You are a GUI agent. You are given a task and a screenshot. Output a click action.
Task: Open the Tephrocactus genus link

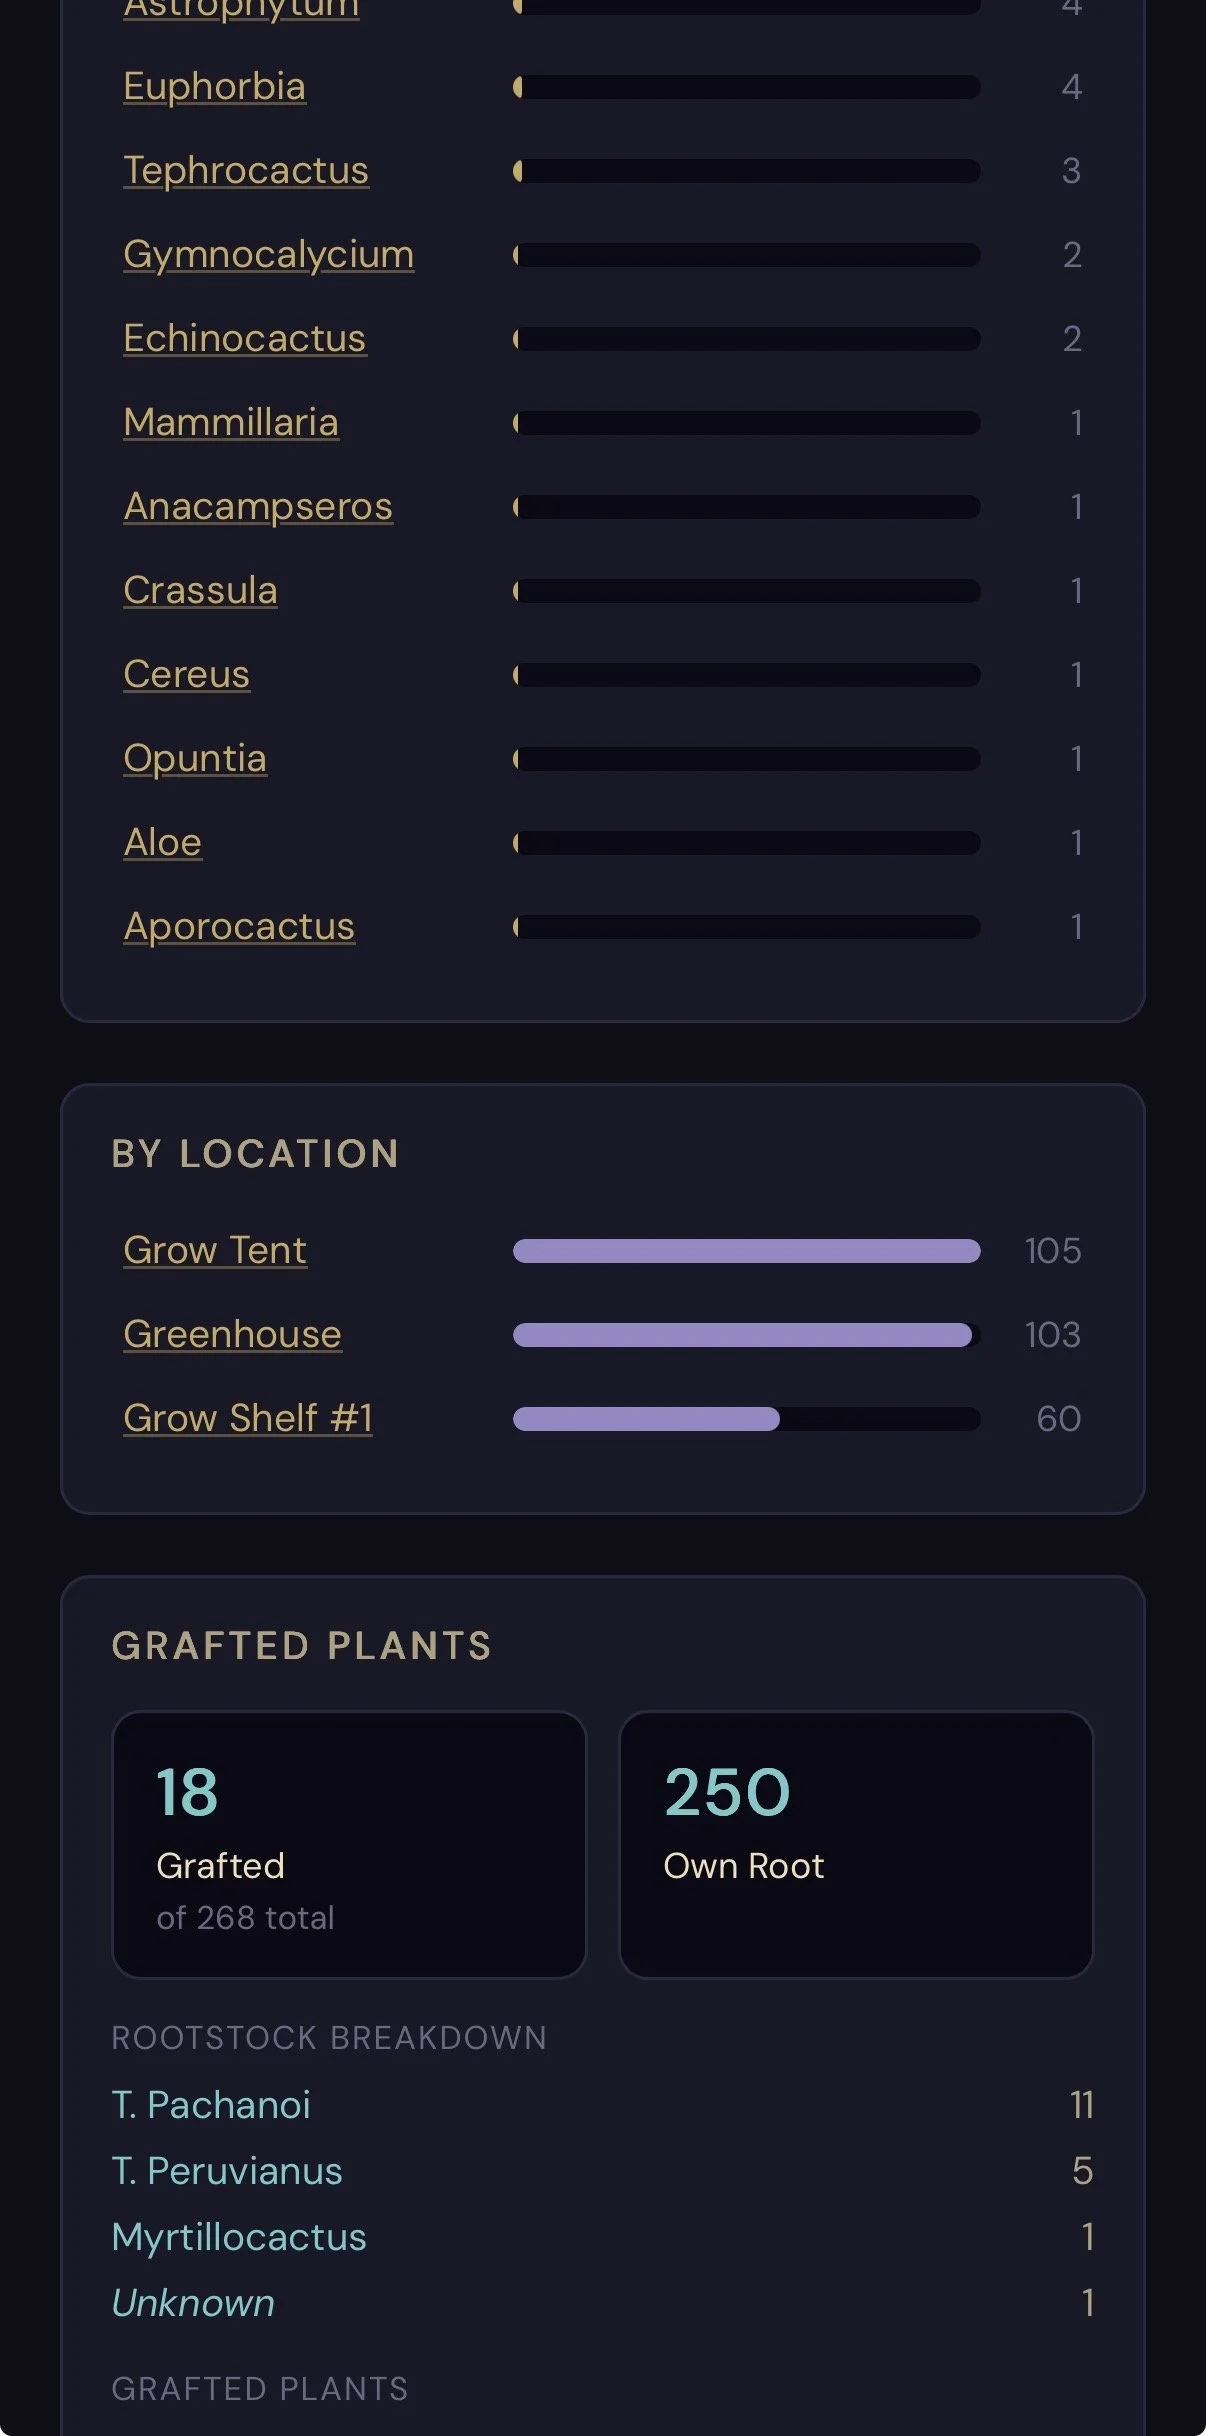[x=246, y=171]
